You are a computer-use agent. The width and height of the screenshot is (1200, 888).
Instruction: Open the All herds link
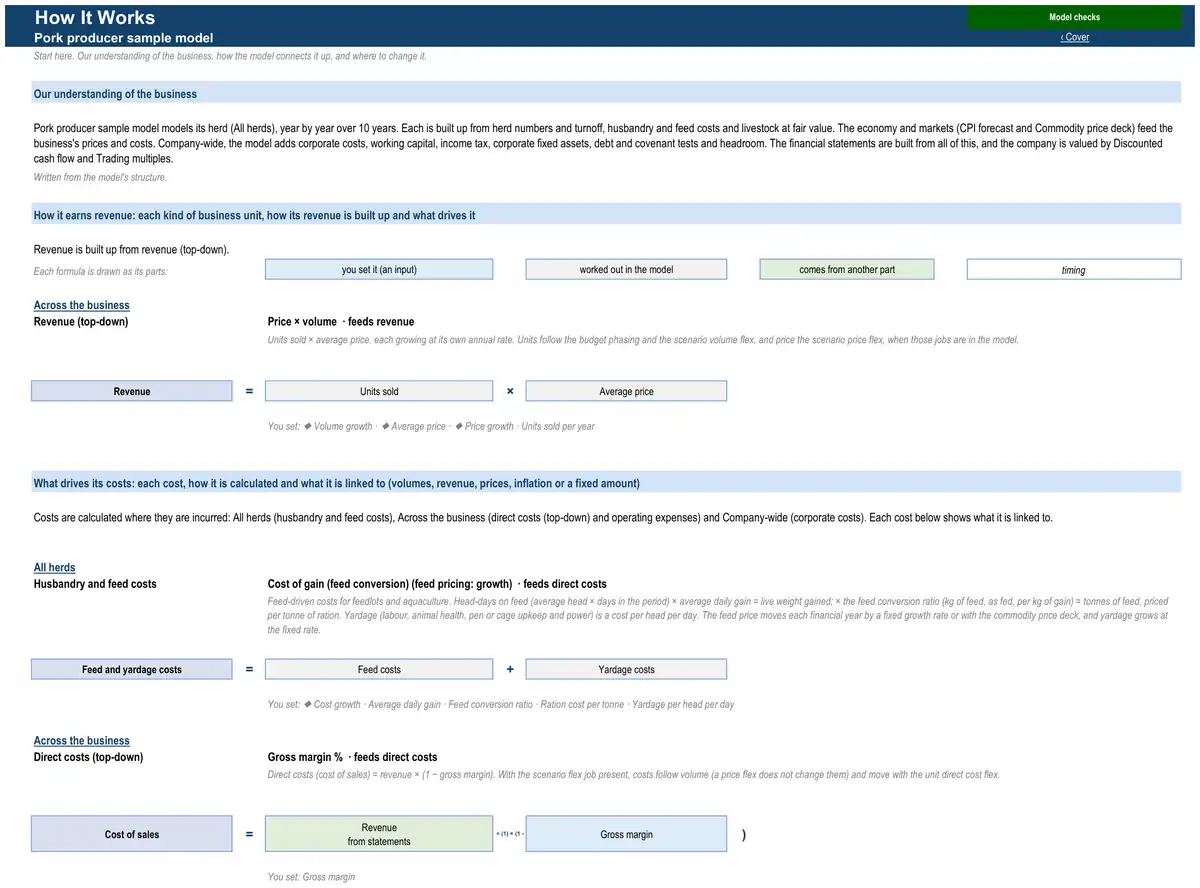click(x=55, y=567)
